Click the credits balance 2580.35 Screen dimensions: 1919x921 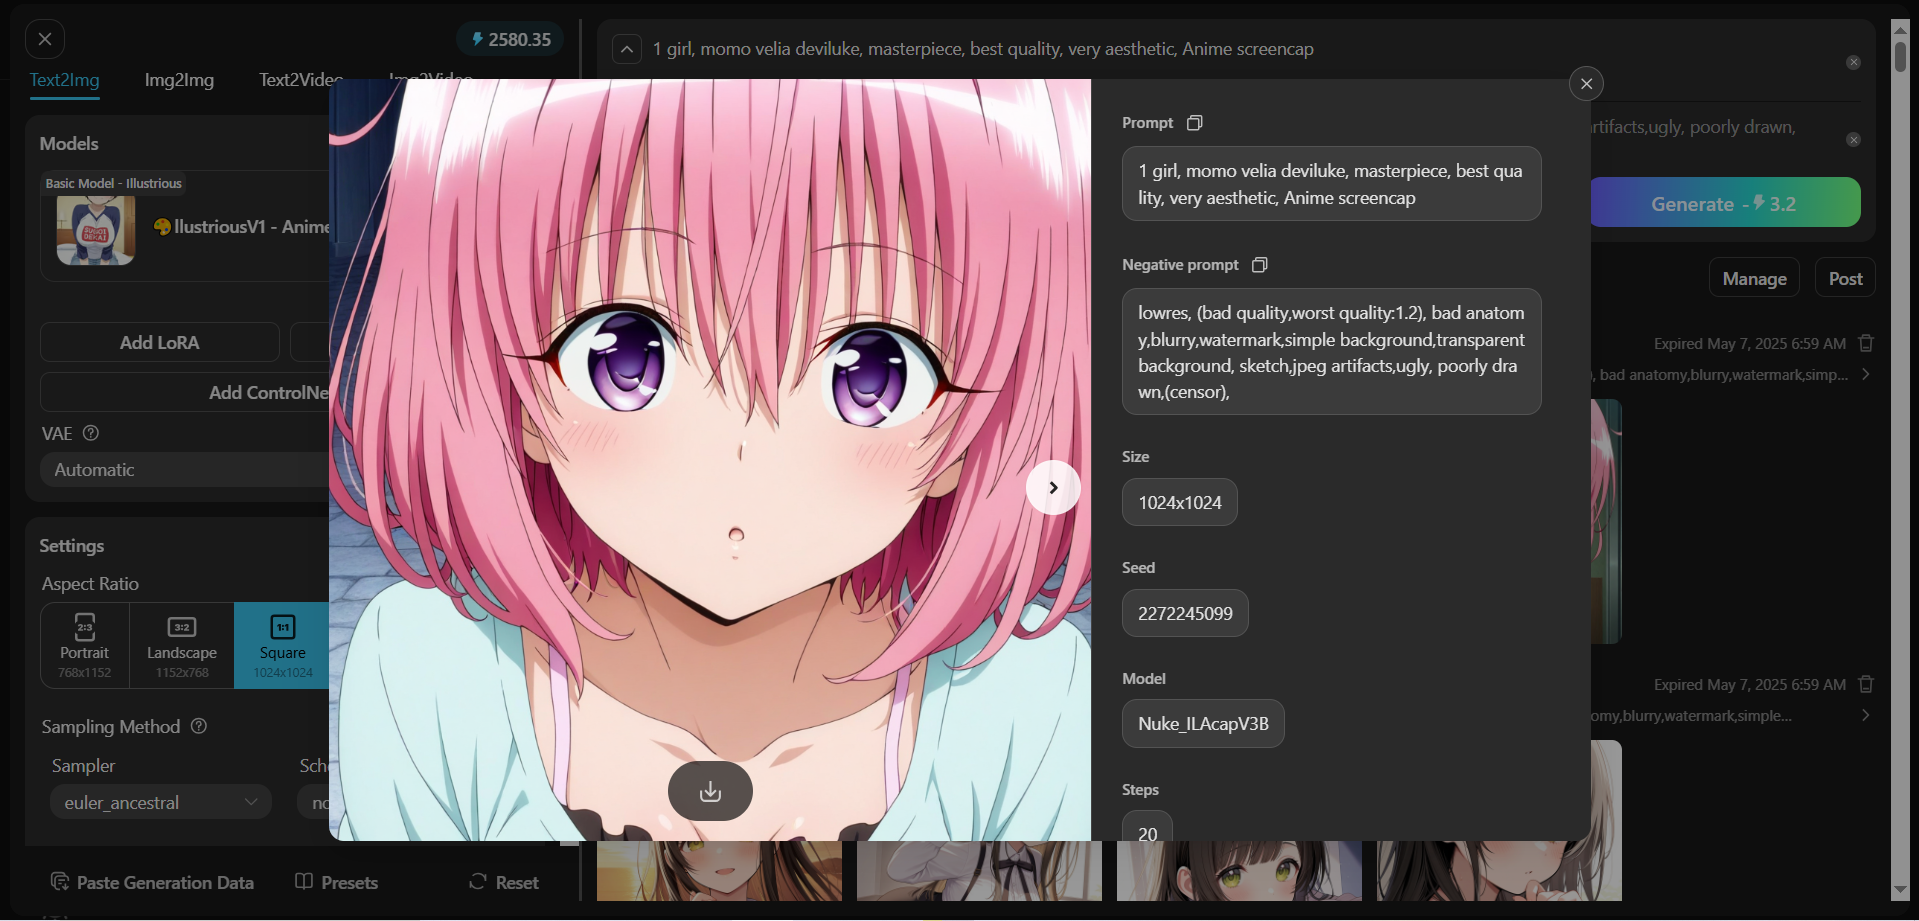(511, 40)
